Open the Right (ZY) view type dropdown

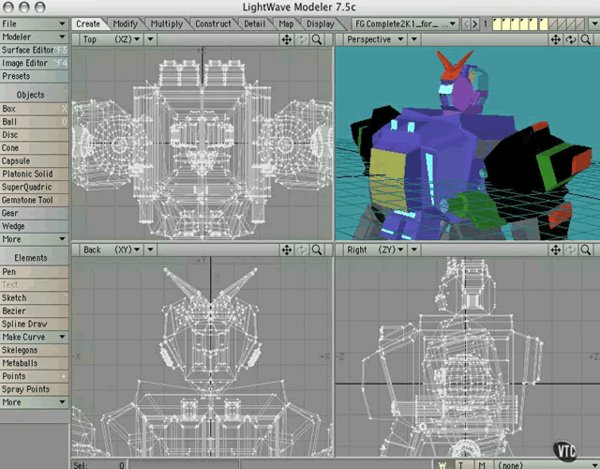(x=375, y=250)
